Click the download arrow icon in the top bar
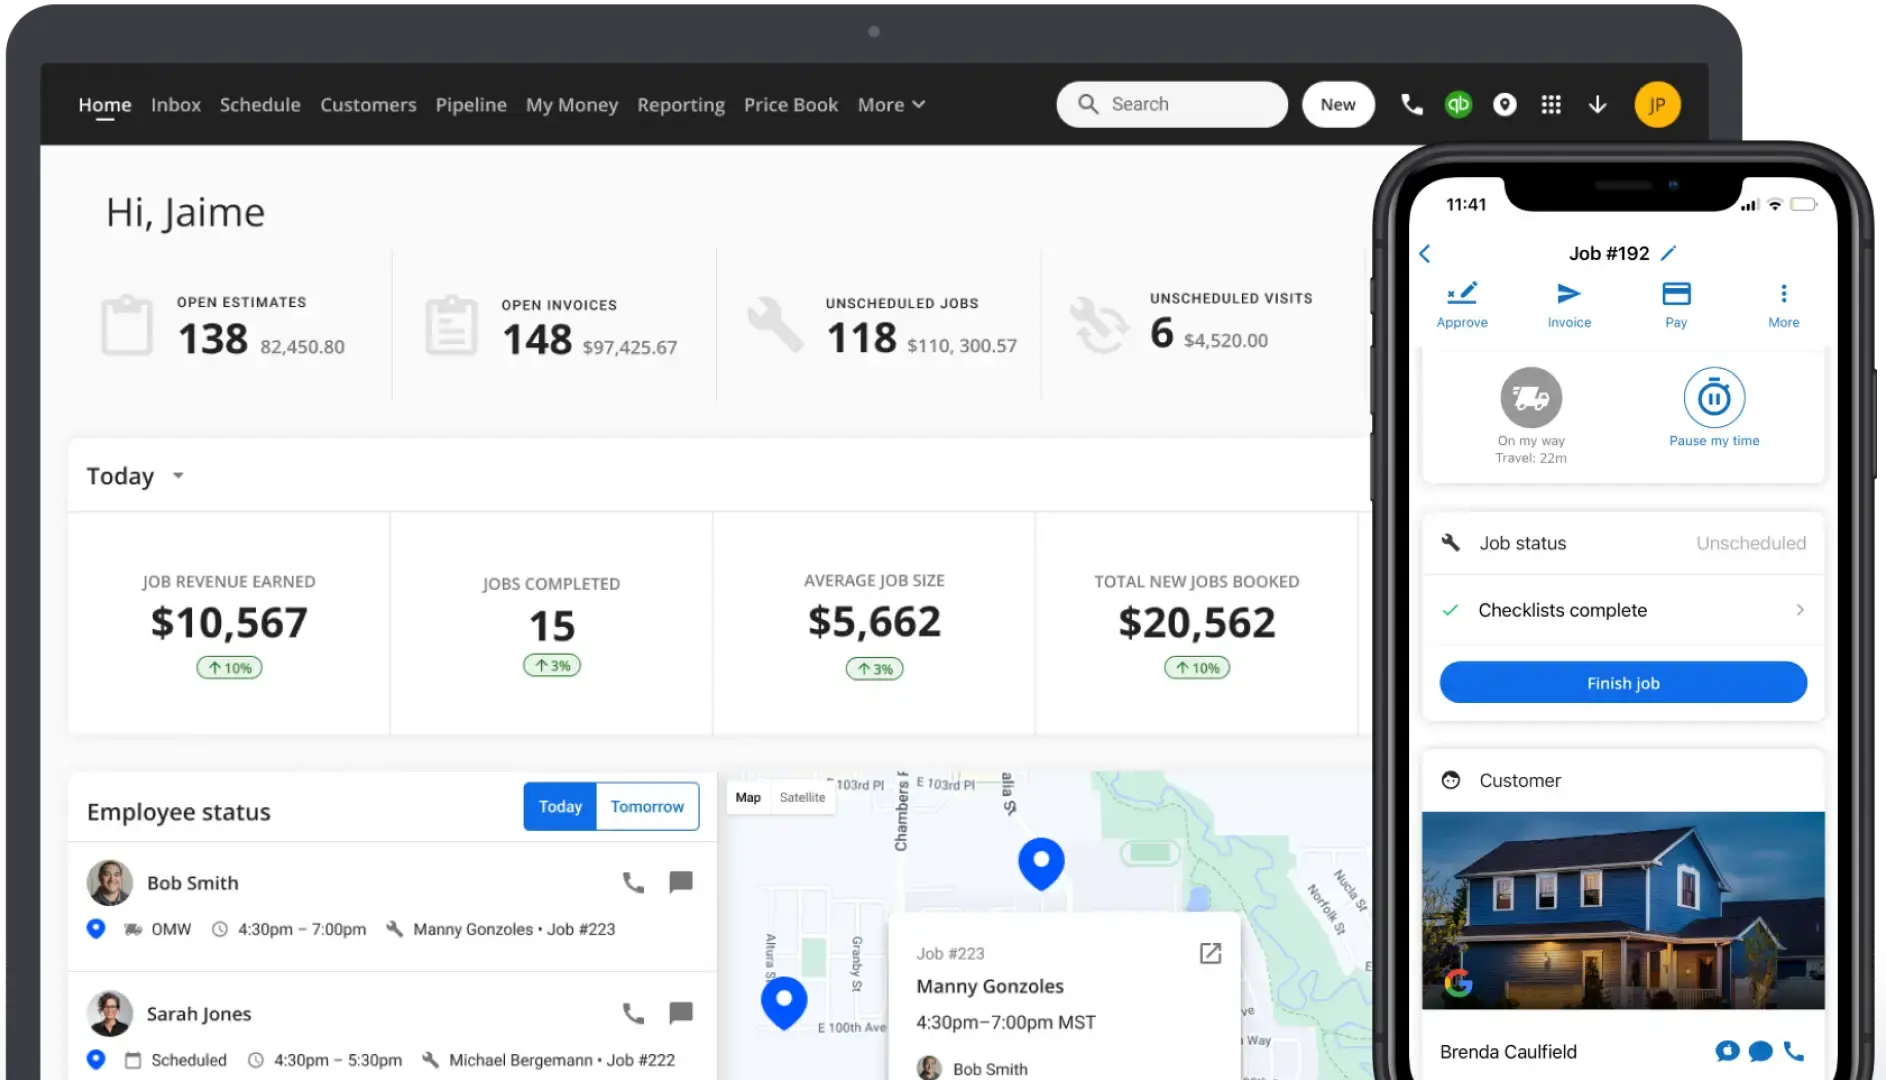This screenshot has width=1886, height=1080. pyautogui.click(x=1597, y=104)
